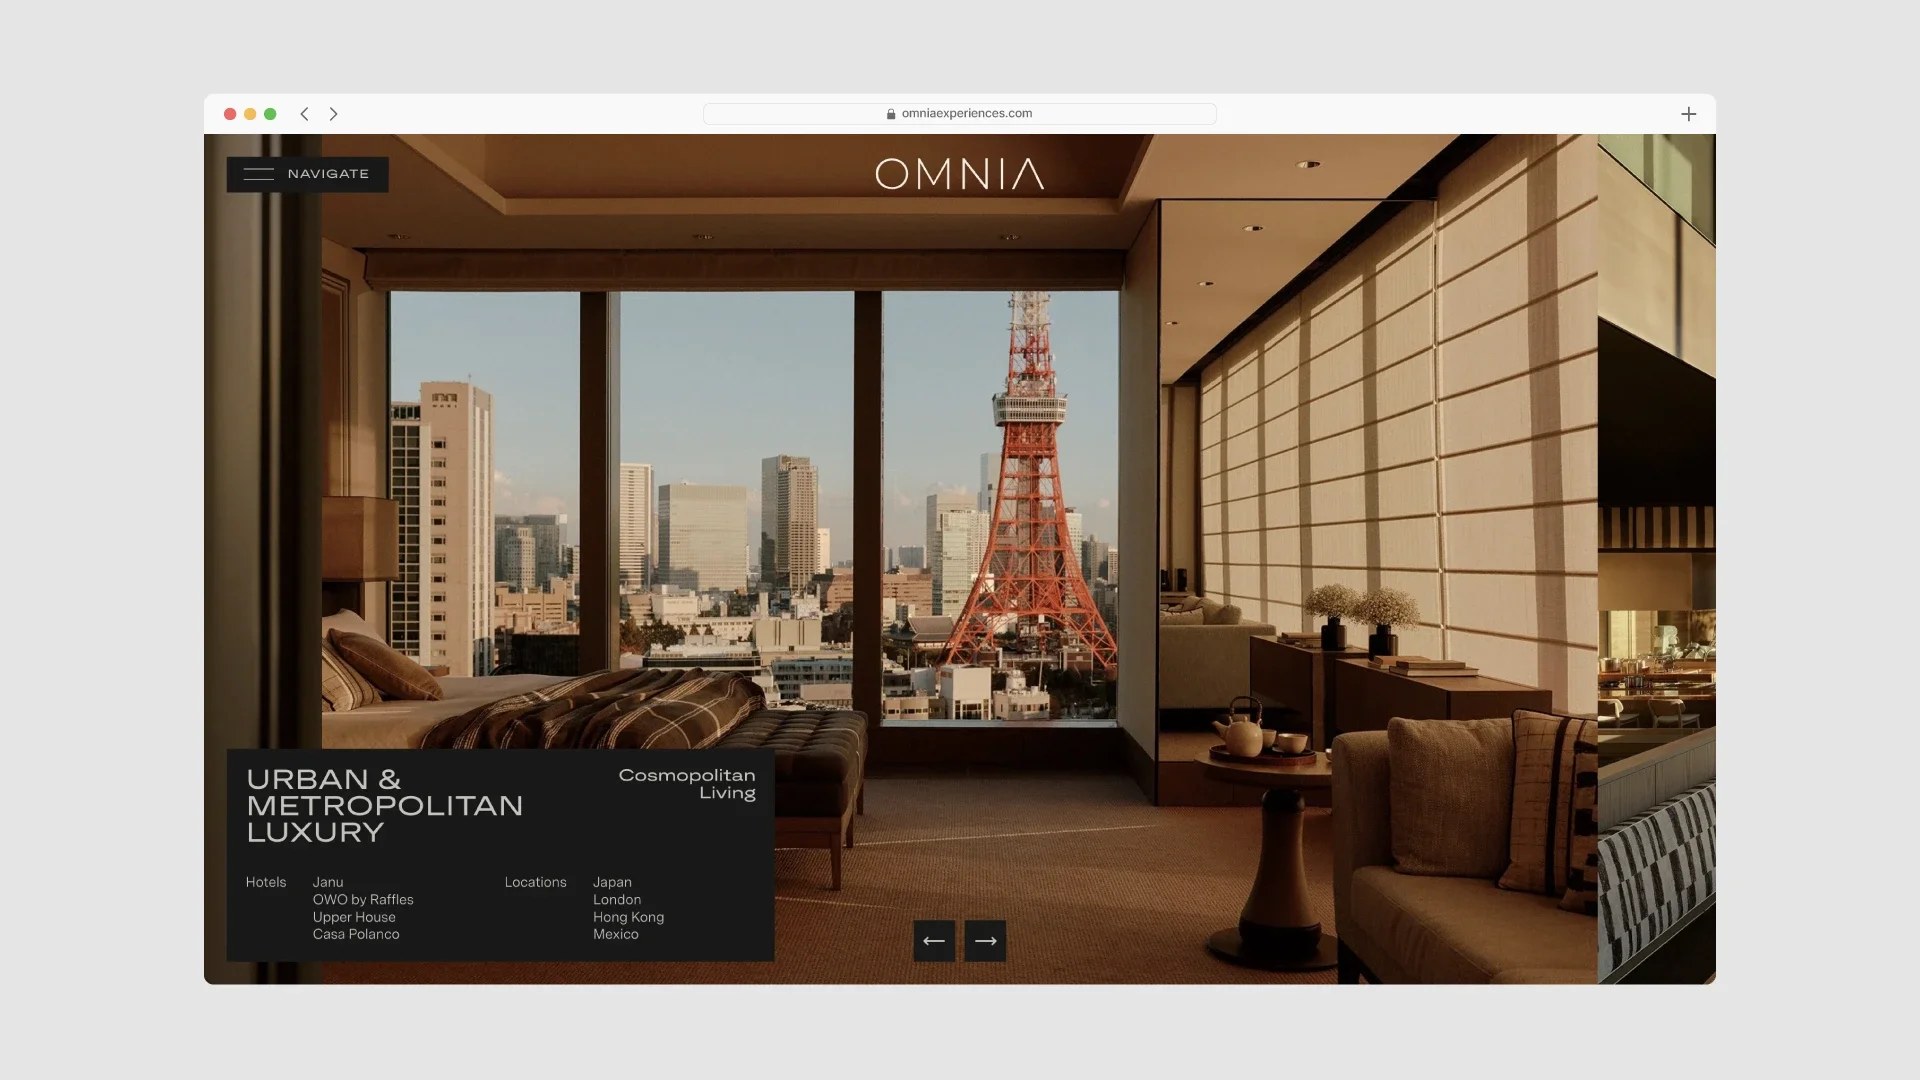This screenshot has height=1080, width=1920.
Task: Click the next slide preview image at right edge
Action: pos(1656,560)
